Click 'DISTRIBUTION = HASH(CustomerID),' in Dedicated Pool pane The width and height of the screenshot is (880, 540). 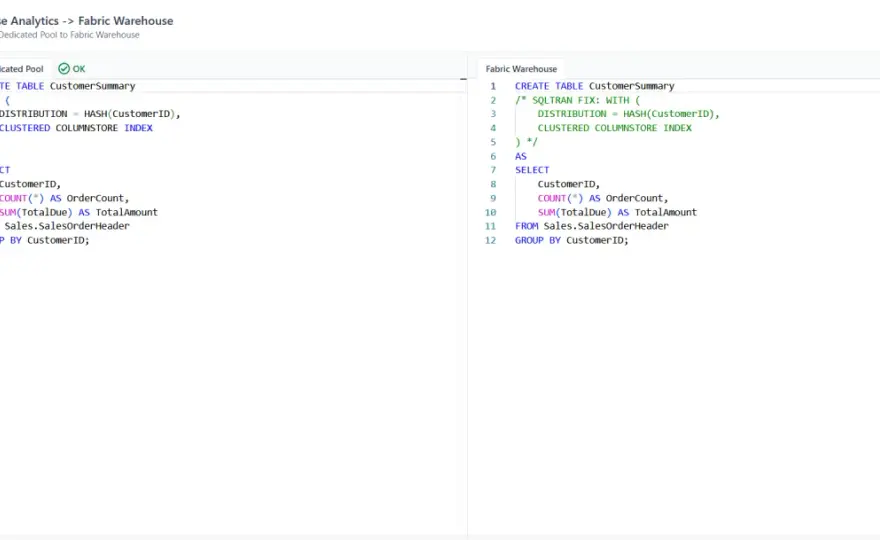point(90,114)
